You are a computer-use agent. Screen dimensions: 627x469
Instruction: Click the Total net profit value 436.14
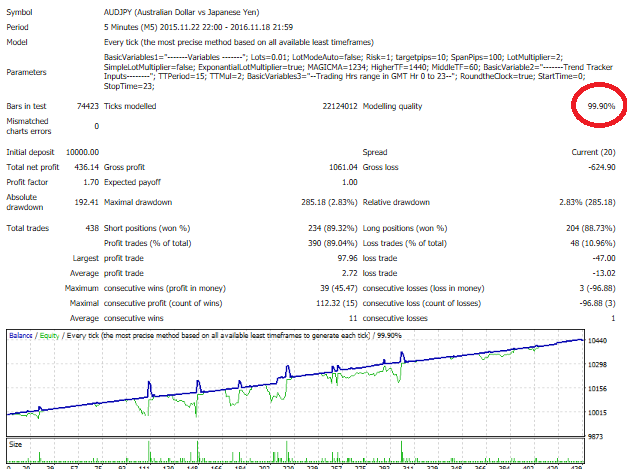[x=86, y=167]
